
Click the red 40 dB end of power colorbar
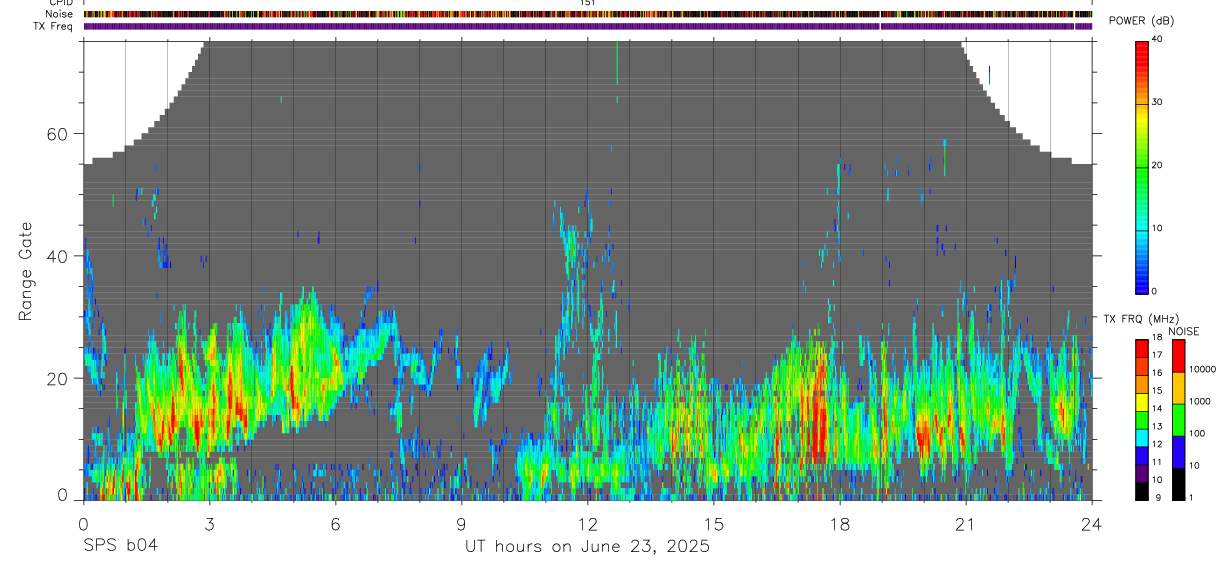pos(1142,46)
